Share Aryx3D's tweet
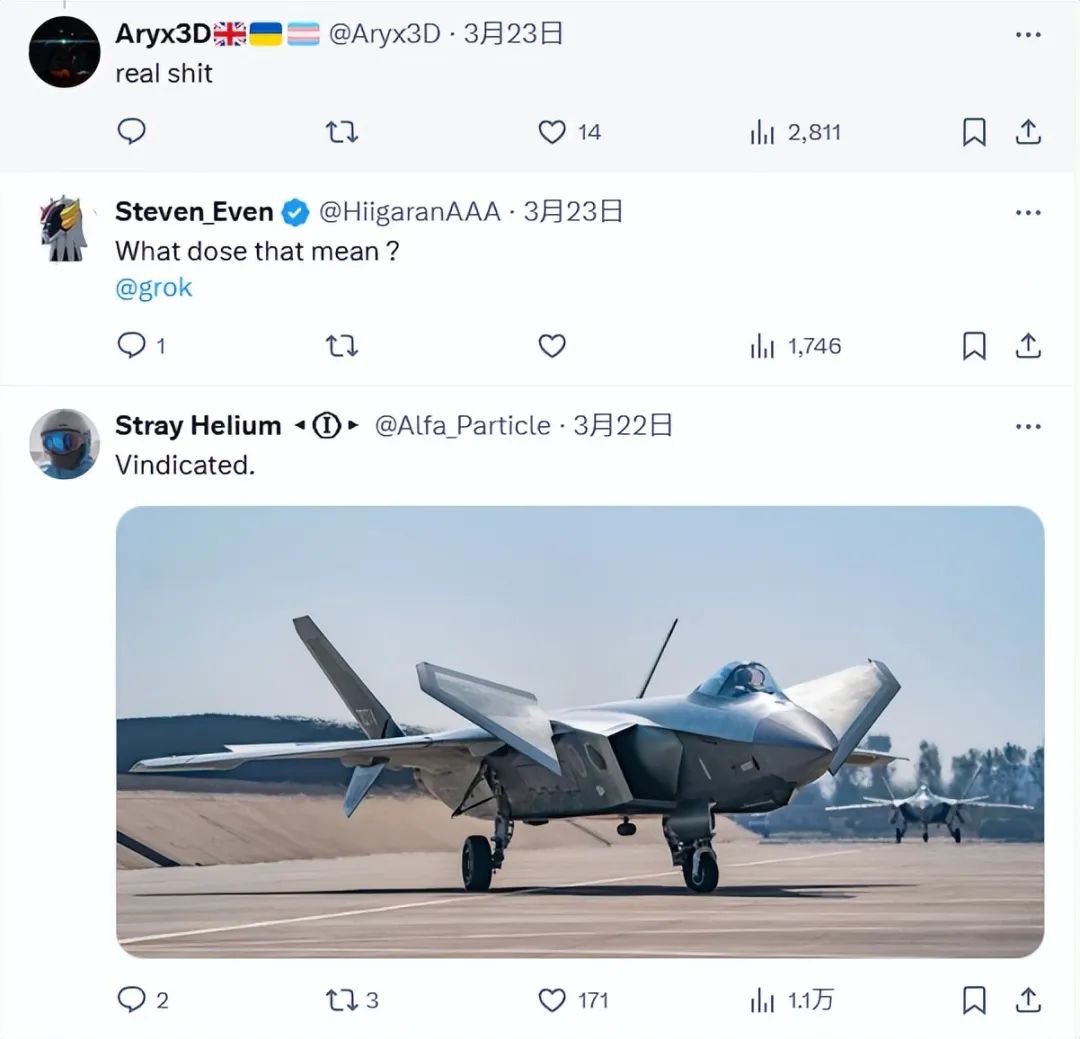This screenshot has height=1039, width=1080. pyautogui.click(x=1028, y=132)
